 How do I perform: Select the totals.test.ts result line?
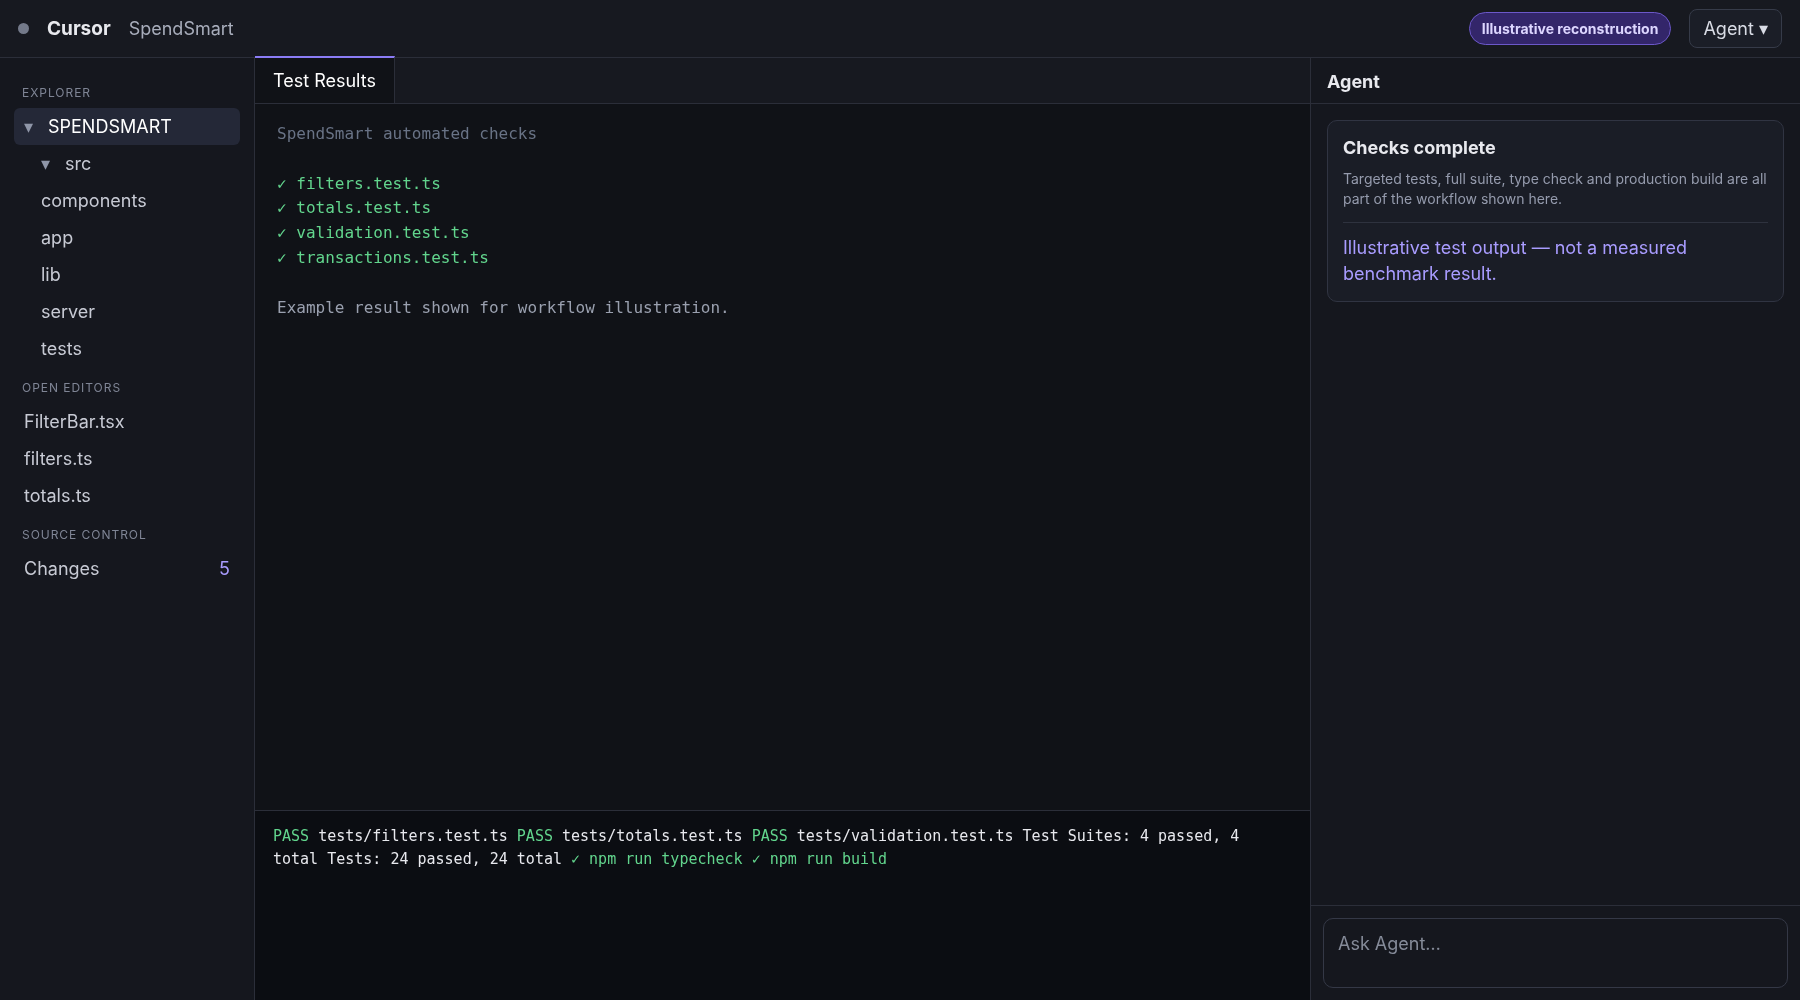coord(354,208)
